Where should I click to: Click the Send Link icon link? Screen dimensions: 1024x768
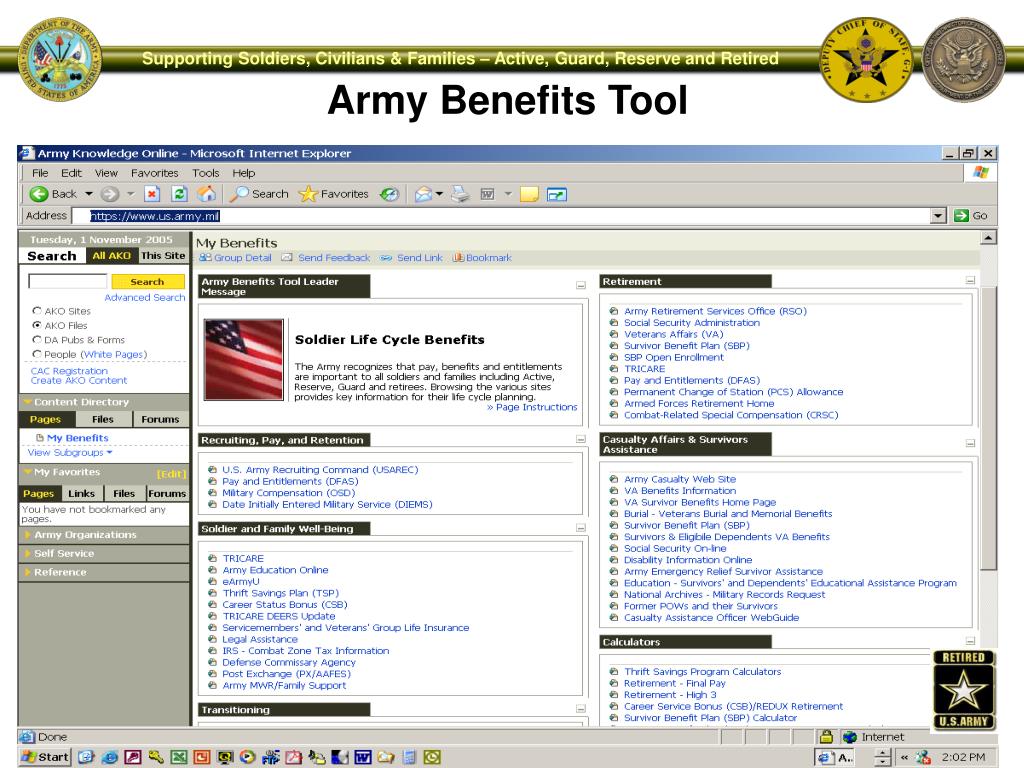[x=411, y=258]
